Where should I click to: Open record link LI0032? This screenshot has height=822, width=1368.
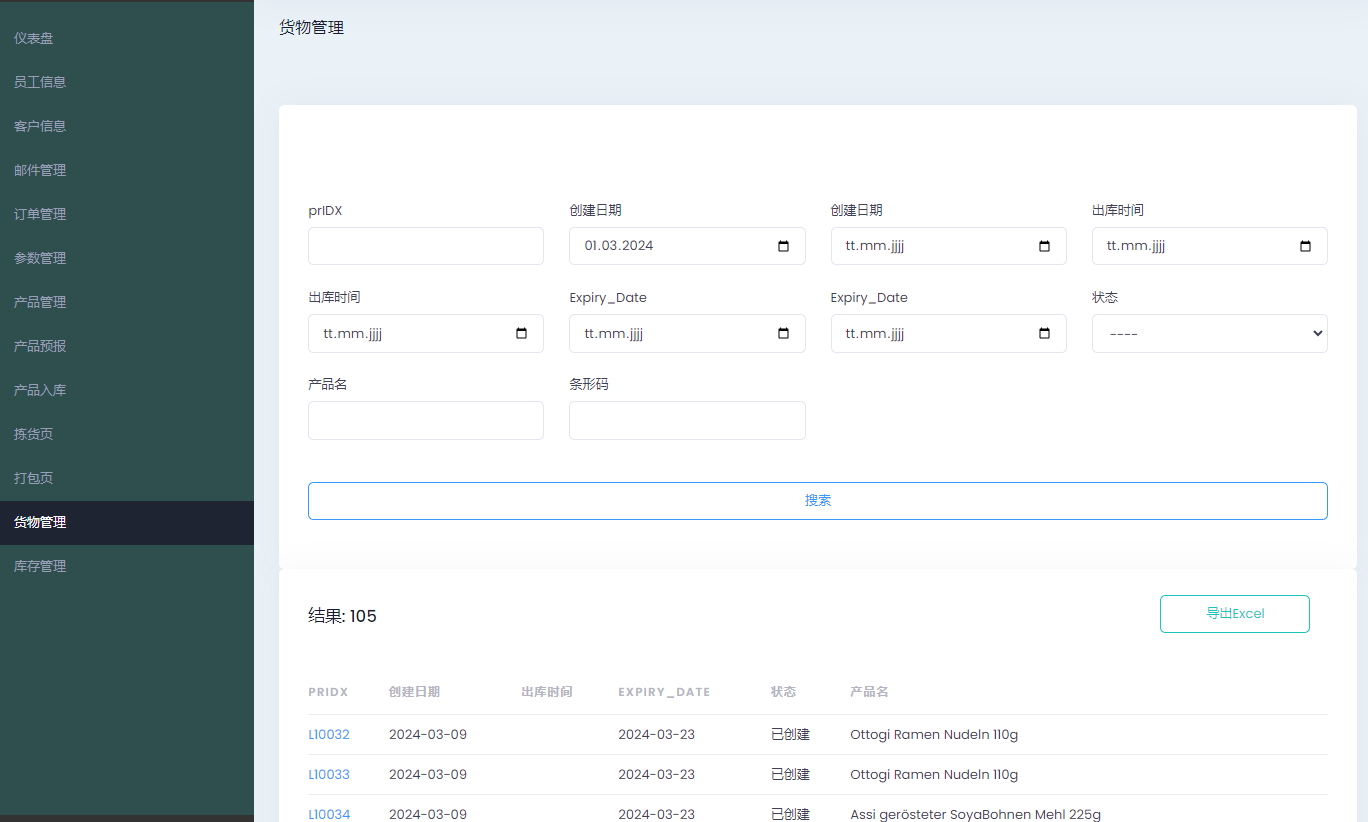329,735
